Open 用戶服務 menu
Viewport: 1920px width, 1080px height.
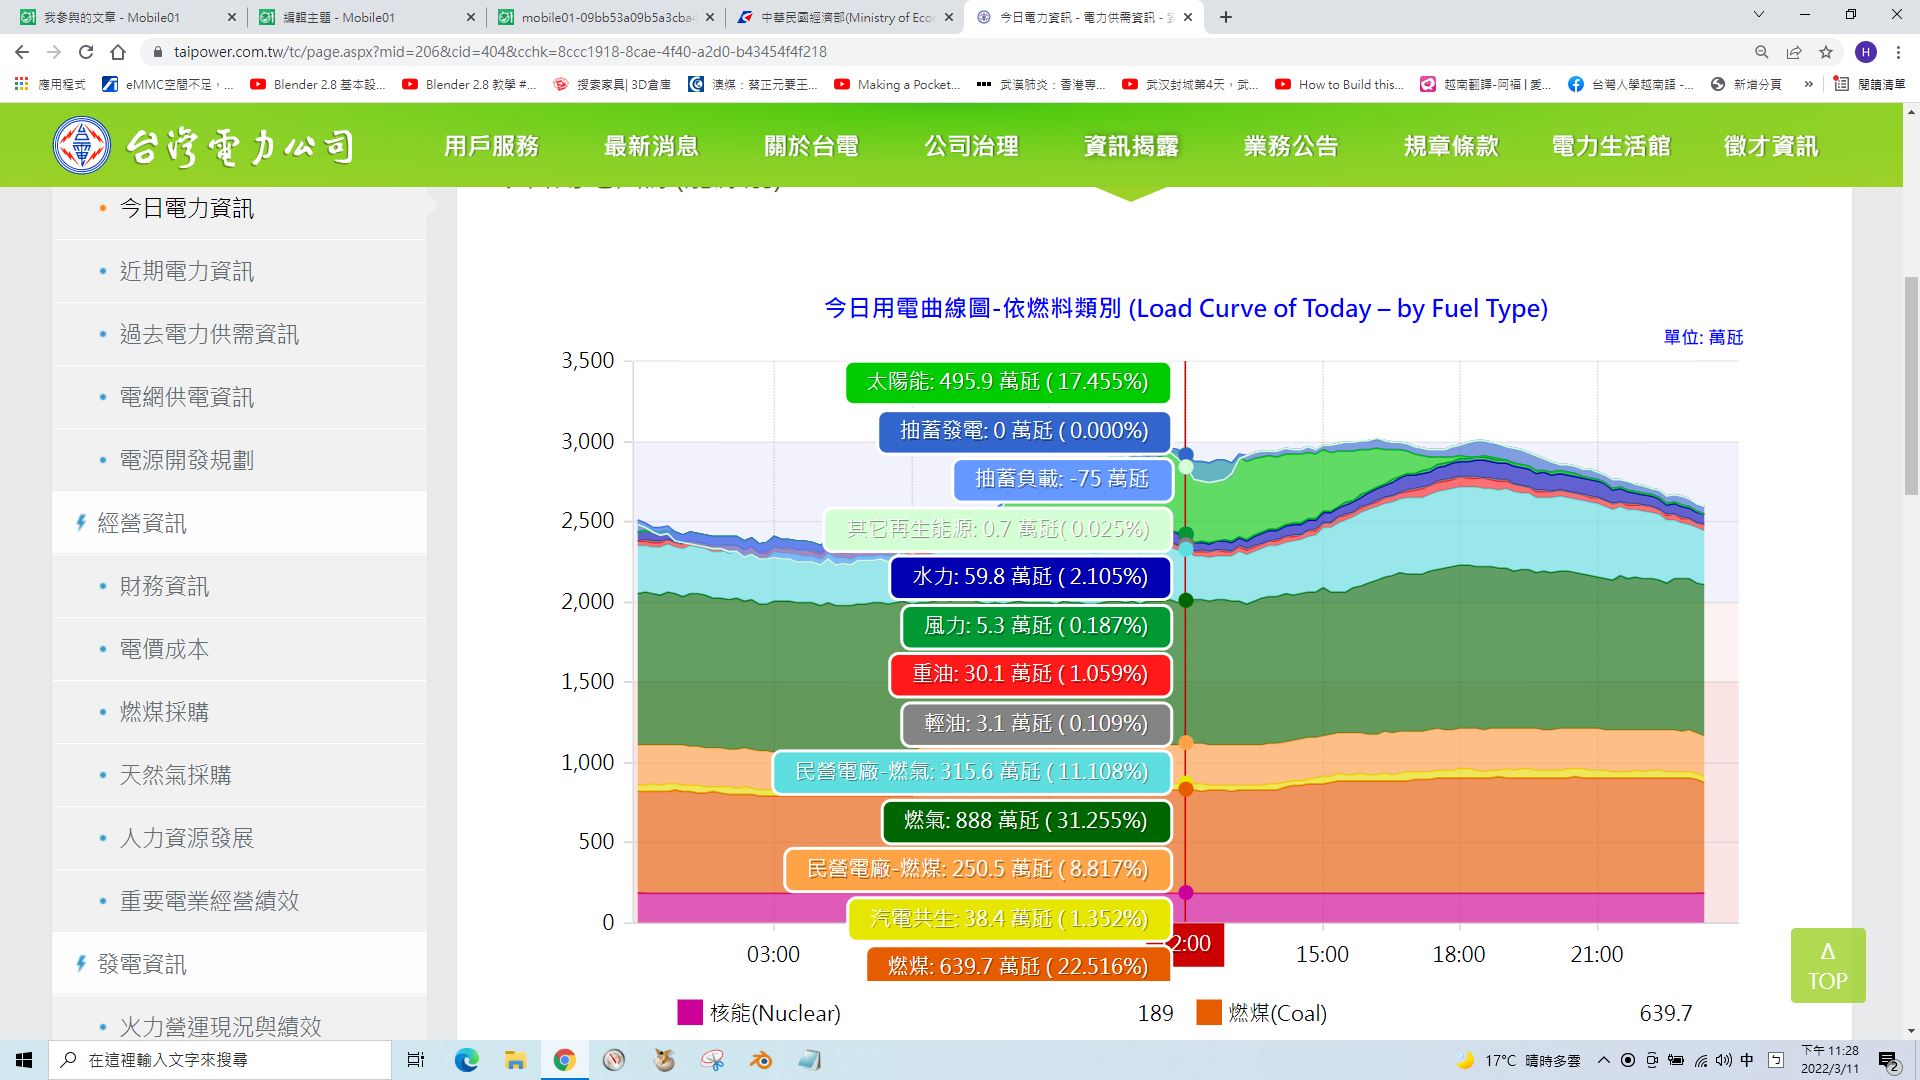[491, 146]
